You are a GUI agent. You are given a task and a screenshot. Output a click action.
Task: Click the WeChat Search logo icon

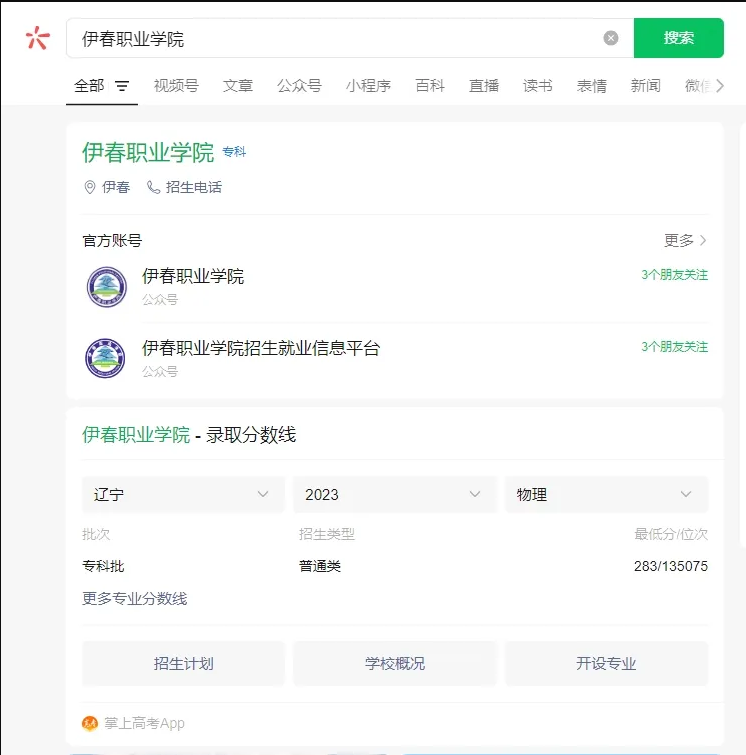click(x=37, y=38)
